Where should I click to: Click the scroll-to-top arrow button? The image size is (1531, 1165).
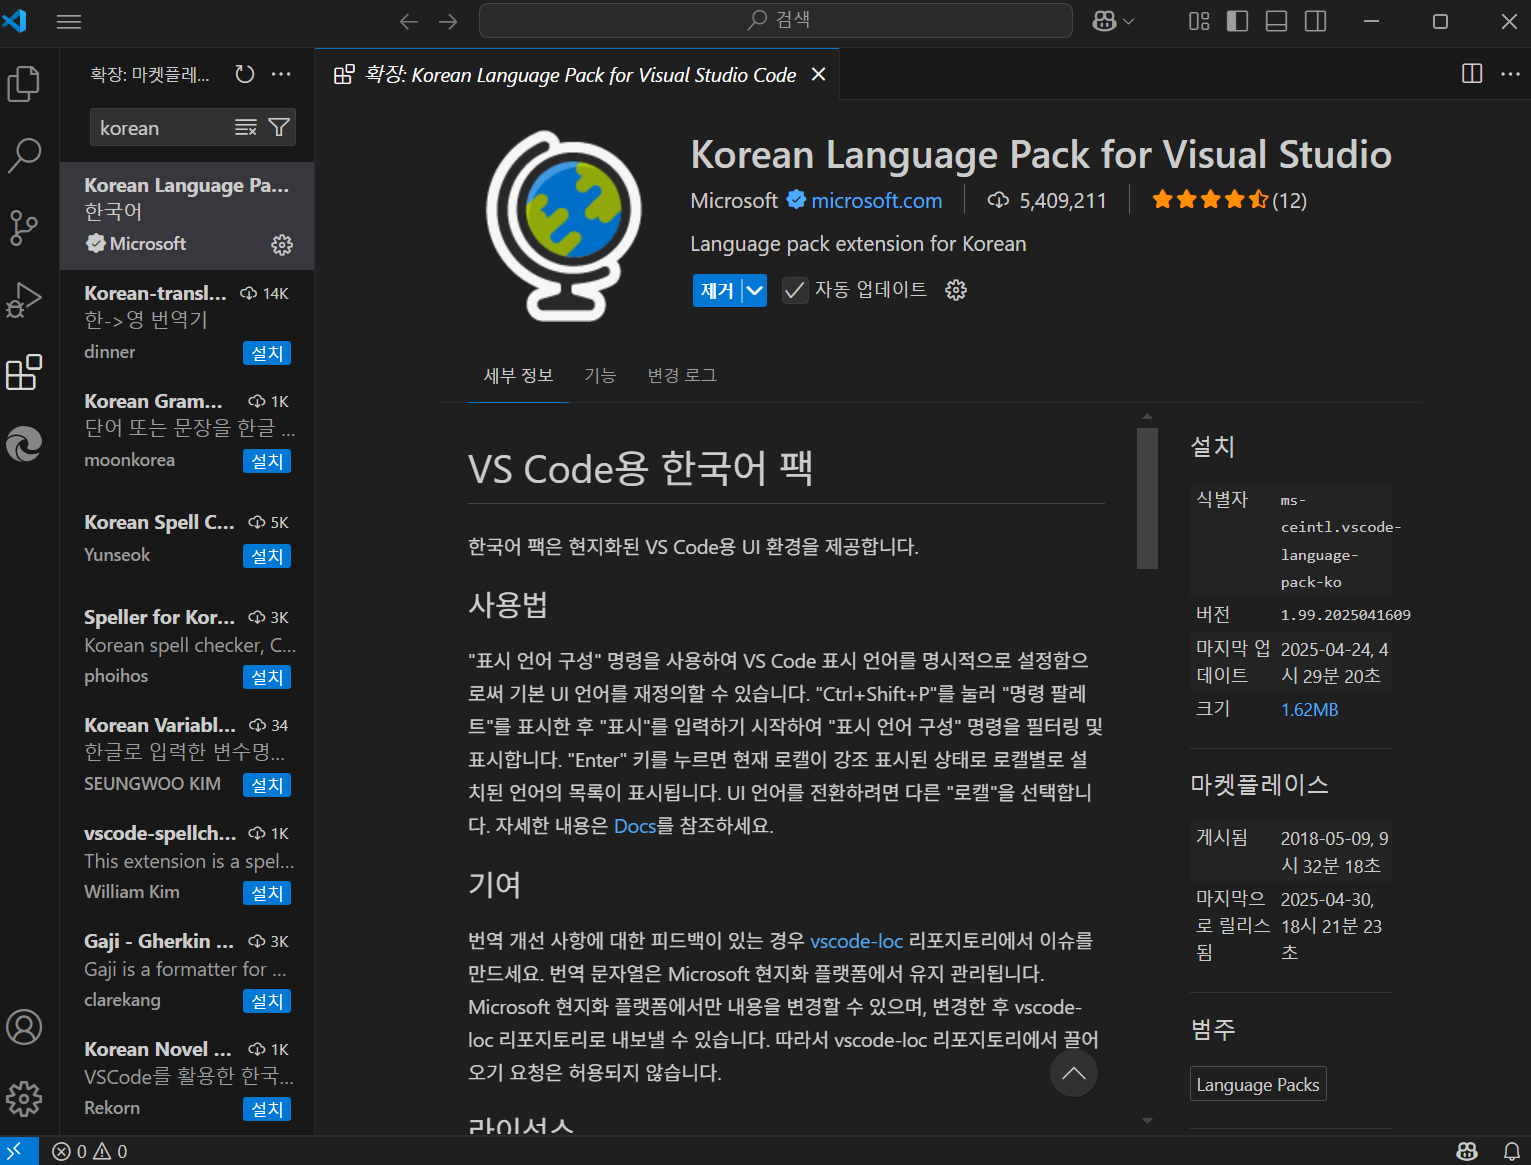click(x=1074, y=1073)
